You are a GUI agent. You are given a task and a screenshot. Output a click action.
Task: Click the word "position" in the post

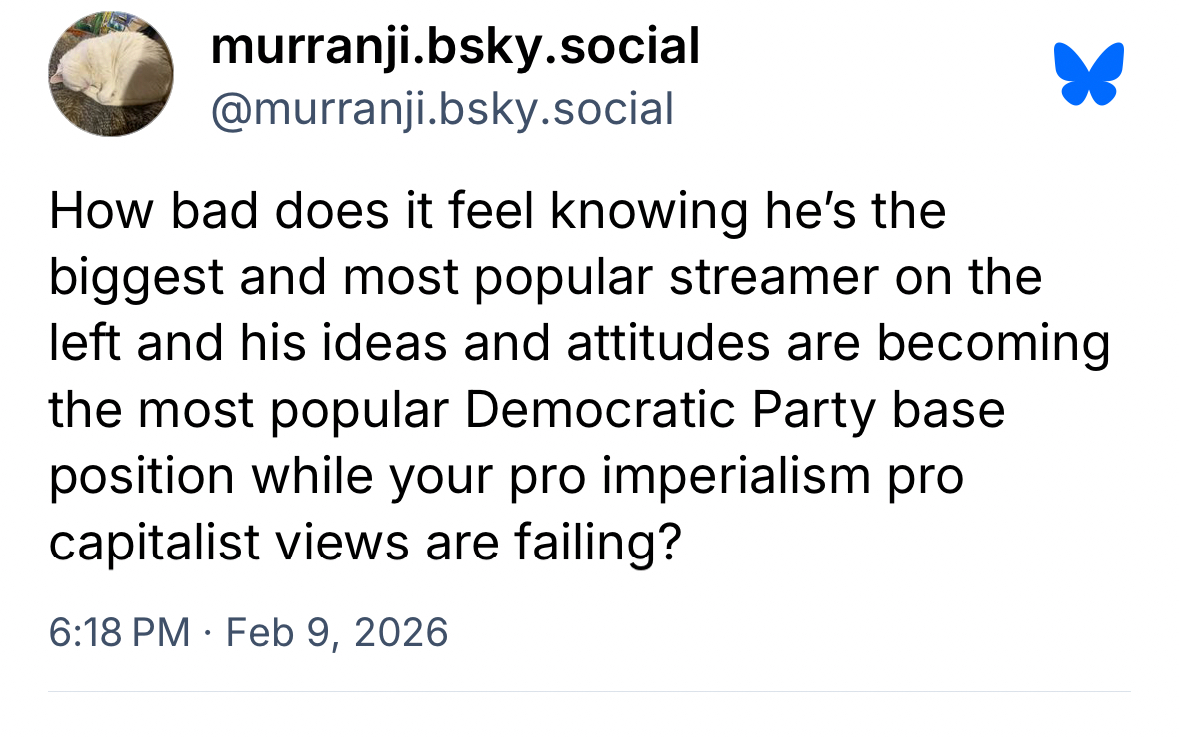pyautogui.click(x=142, y=477)
